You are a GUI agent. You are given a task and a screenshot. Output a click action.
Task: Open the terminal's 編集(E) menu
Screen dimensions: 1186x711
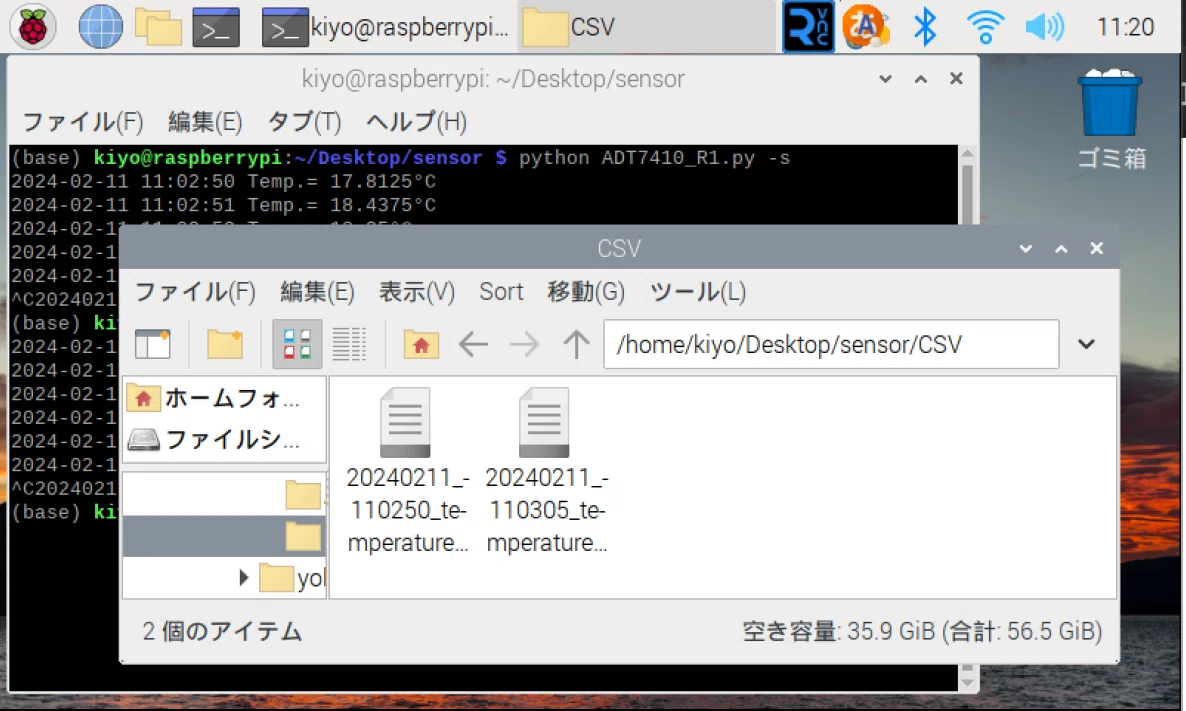coord(205,122)
